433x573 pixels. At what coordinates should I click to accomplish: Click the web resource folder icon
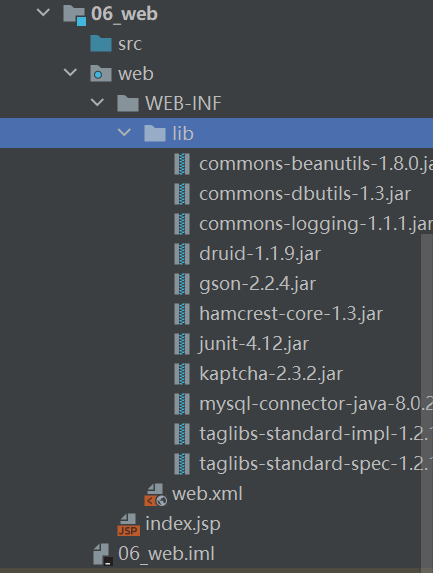[x=101, y=73]
